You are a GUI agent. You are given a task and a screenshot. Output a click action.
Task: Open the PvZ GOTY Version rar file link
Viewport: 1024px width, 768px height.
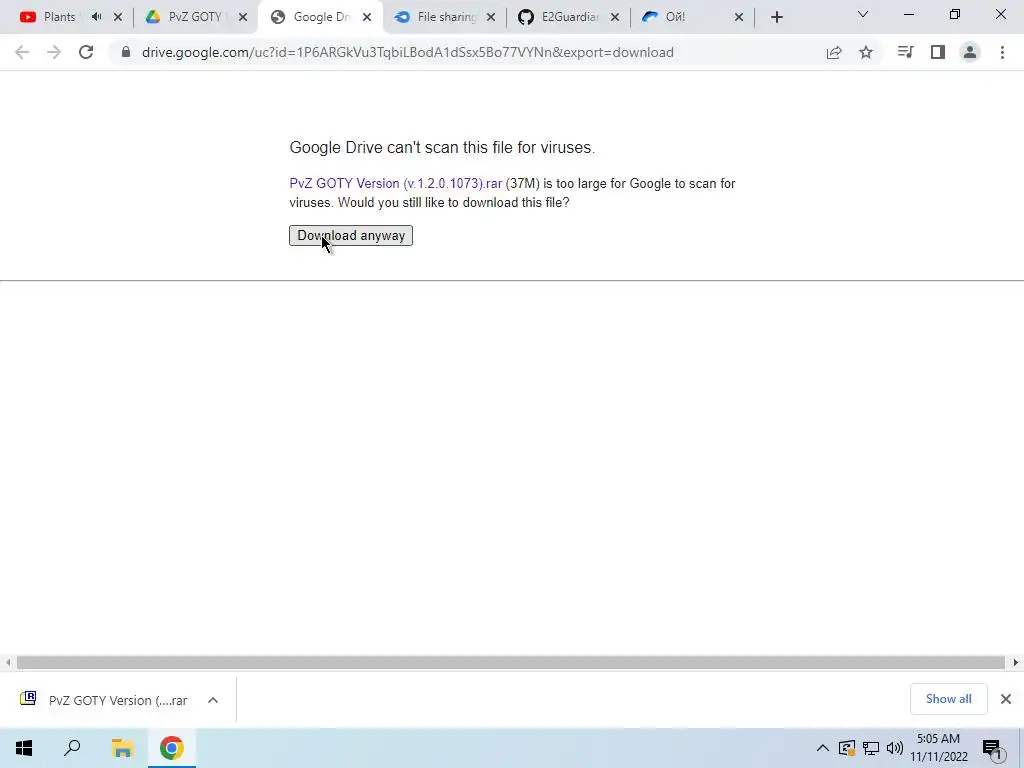[396, 184]
